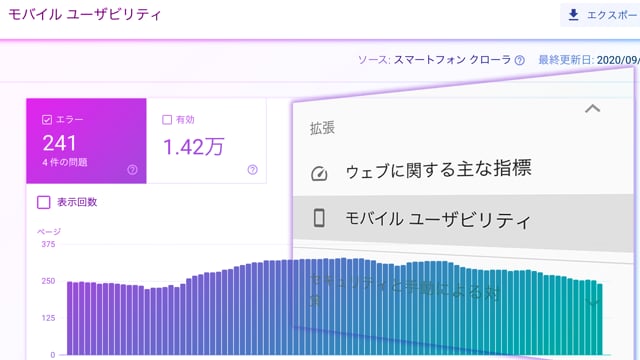
Task: Expand the セキュリティと手動による対策 section
Action: [x=592, y=302]
